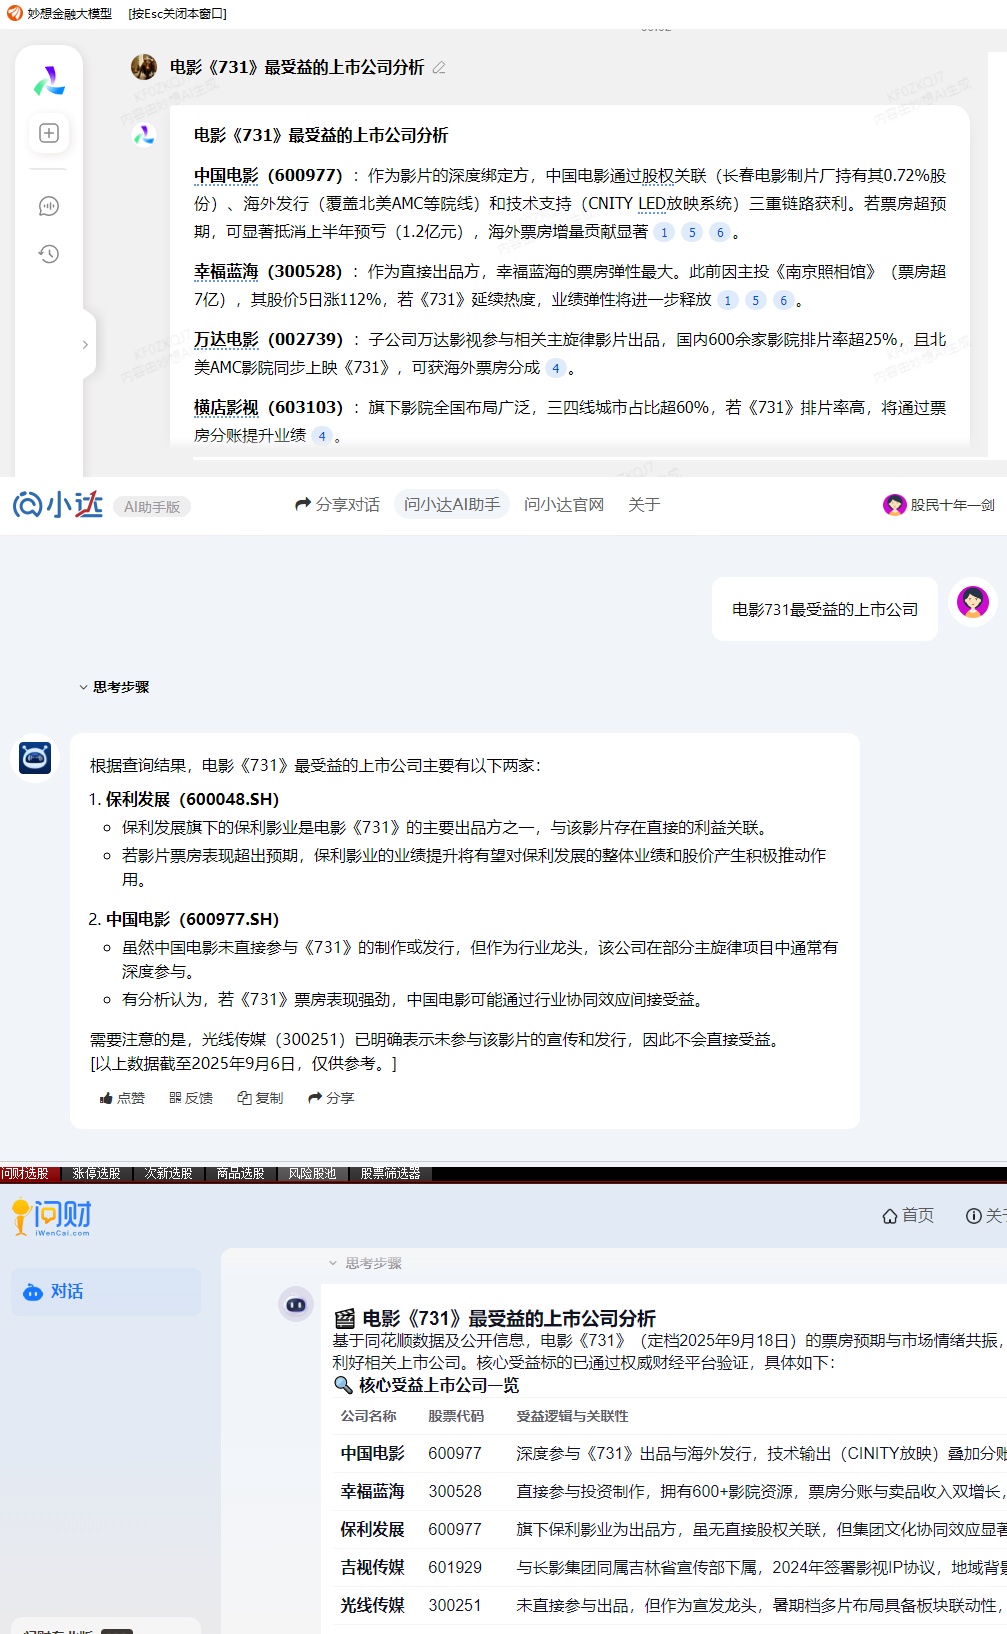The height and width of the screenshot is (1634, 1007).
Task: Click the 股民十年一剑 user profile
Action: (939, 505)
